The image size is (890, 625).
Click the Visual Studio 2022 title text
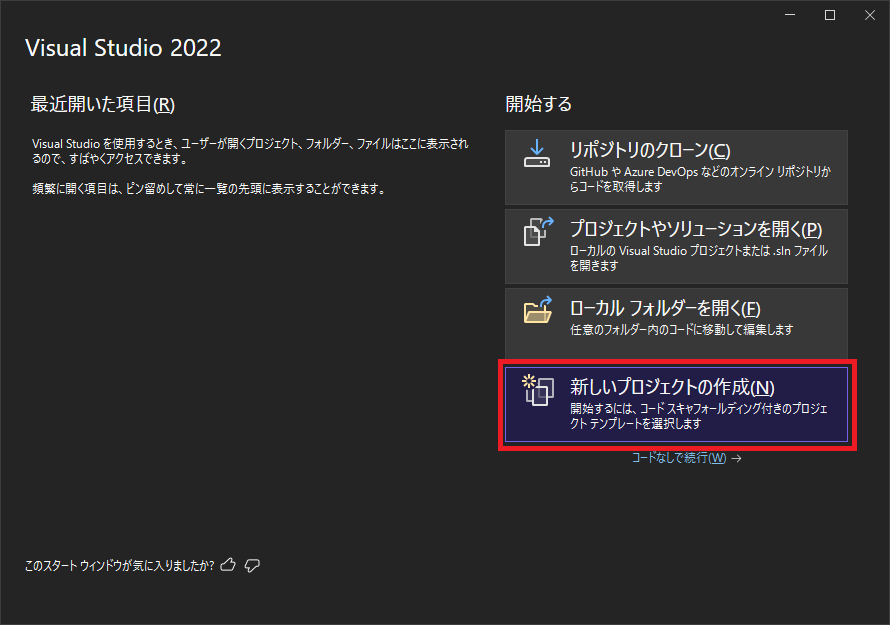click(x=123, y=47)
